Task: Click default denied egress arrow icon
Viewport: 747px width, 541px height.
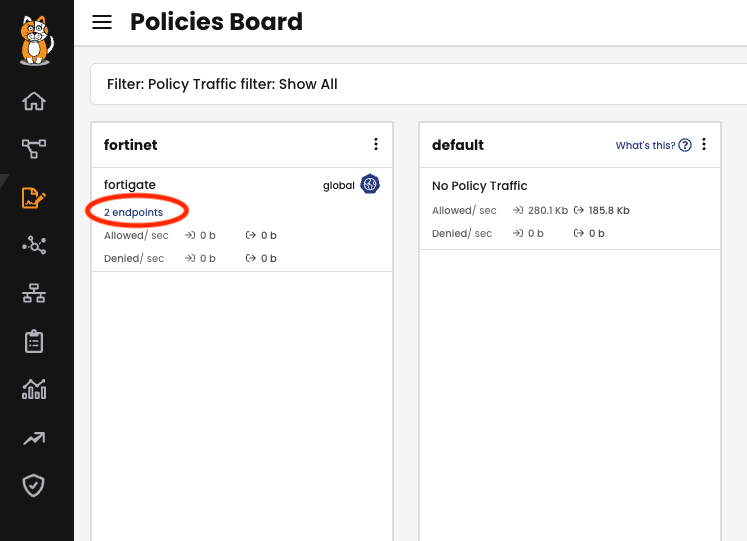Action: coord(579,233)
